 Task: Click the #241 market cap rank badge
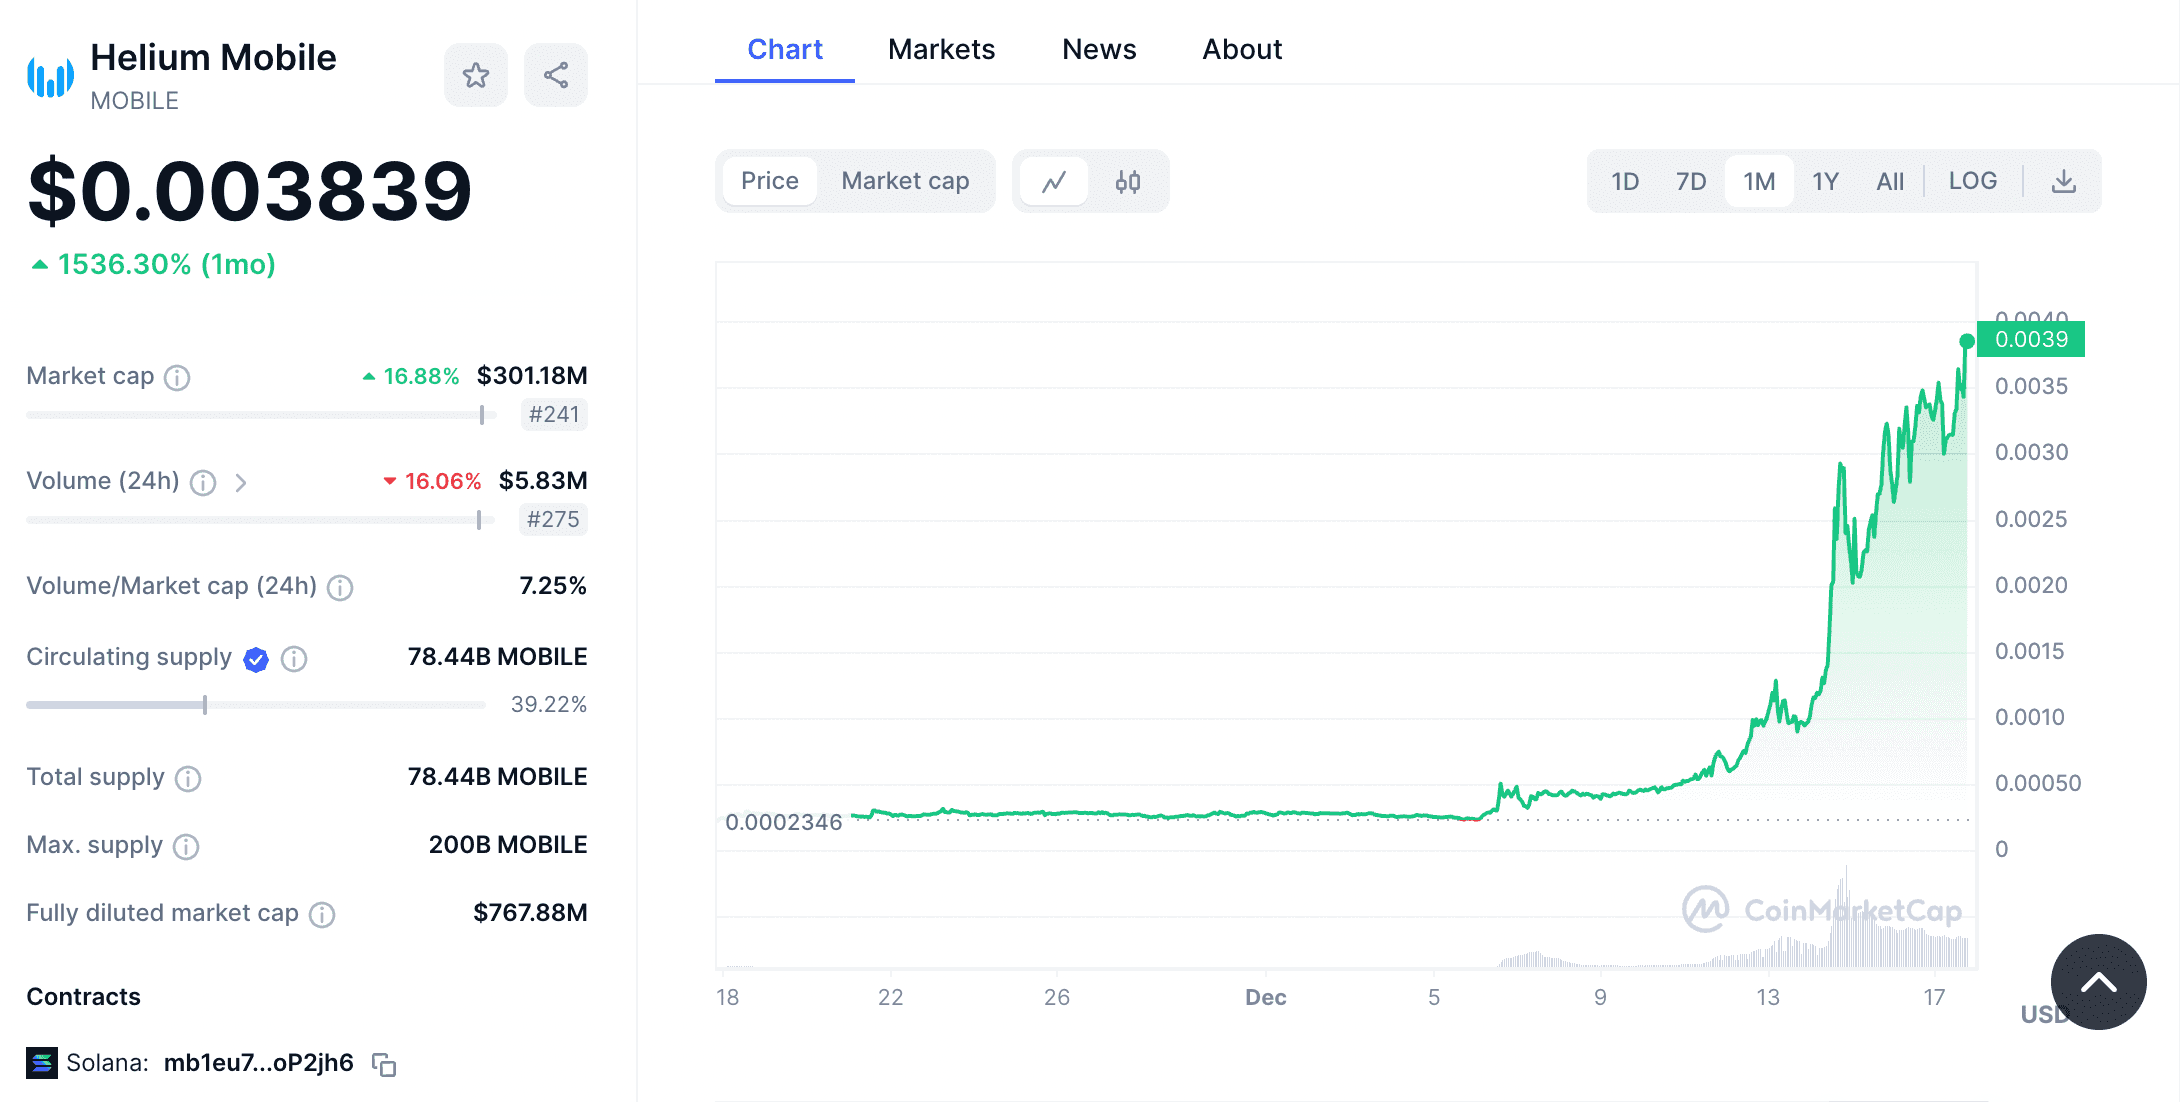[x=554, y=414]
